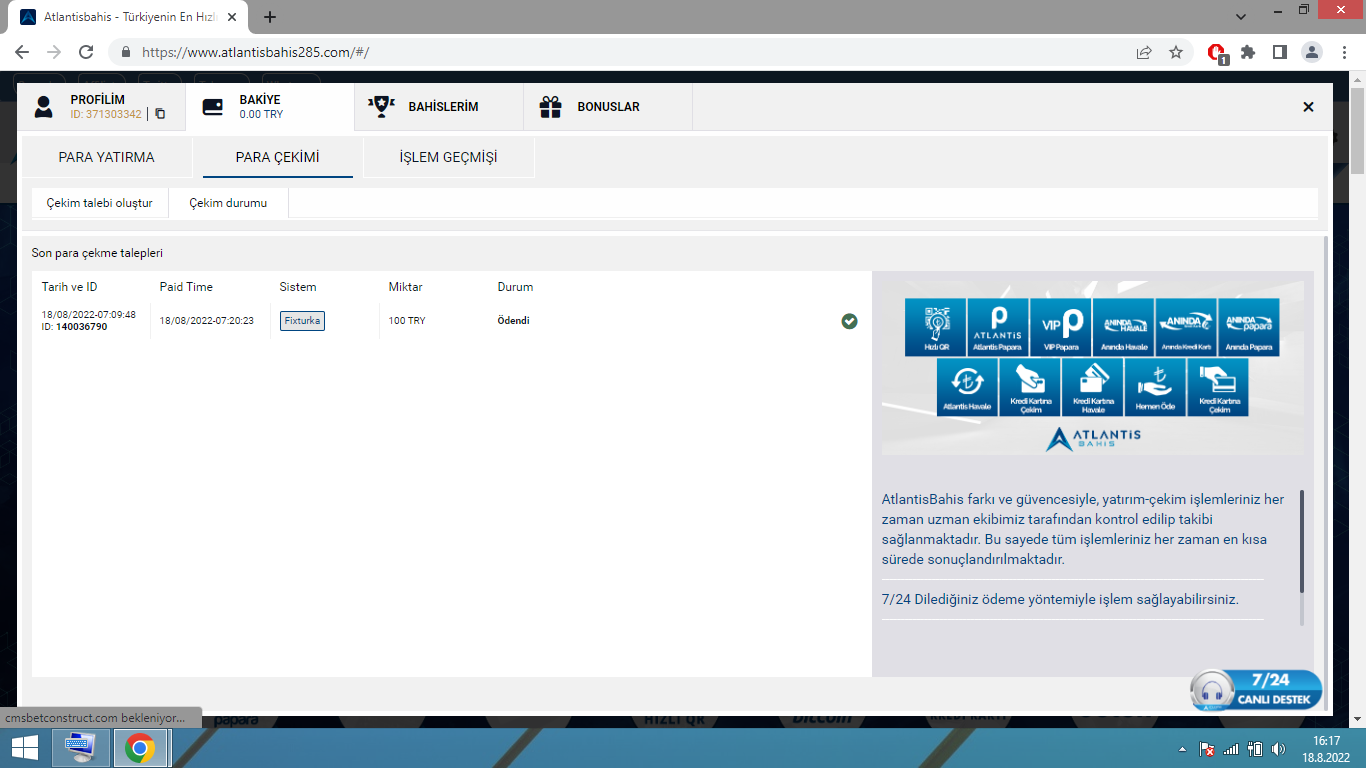Viewport: 1366px width, 768px height.
Task: Bookmark this page with star icon
Action: (x=1176, y=52)
